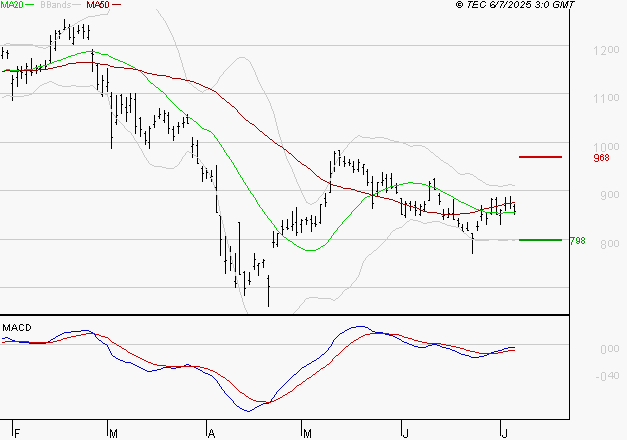This screenshot has width=627, height=440.
Task: Click the MA20 legend label
Action: click(x=11, y=5)
